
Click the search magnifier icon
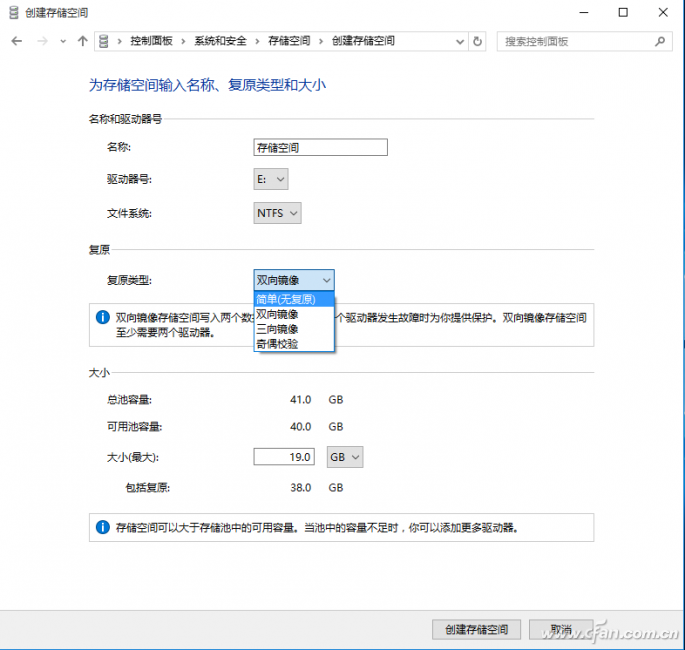tap(660, 41)
